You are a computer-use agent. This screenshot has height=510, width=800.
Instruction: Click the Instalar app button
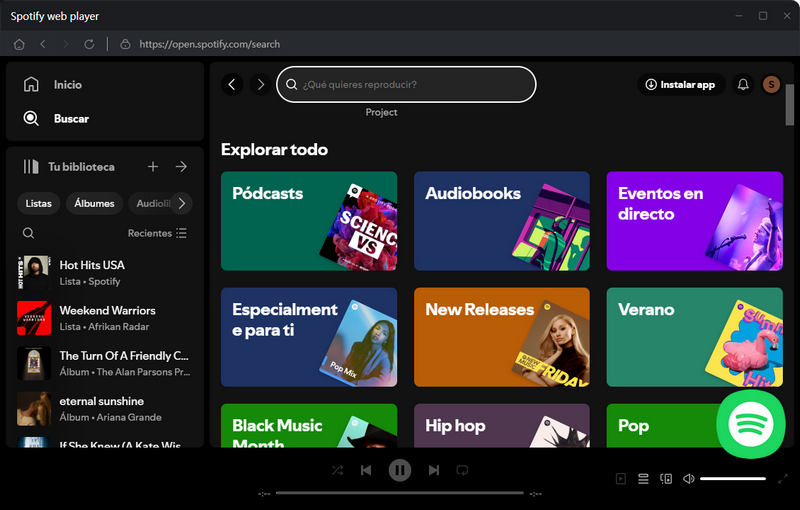pyautogui.click(x=681, y=85)
